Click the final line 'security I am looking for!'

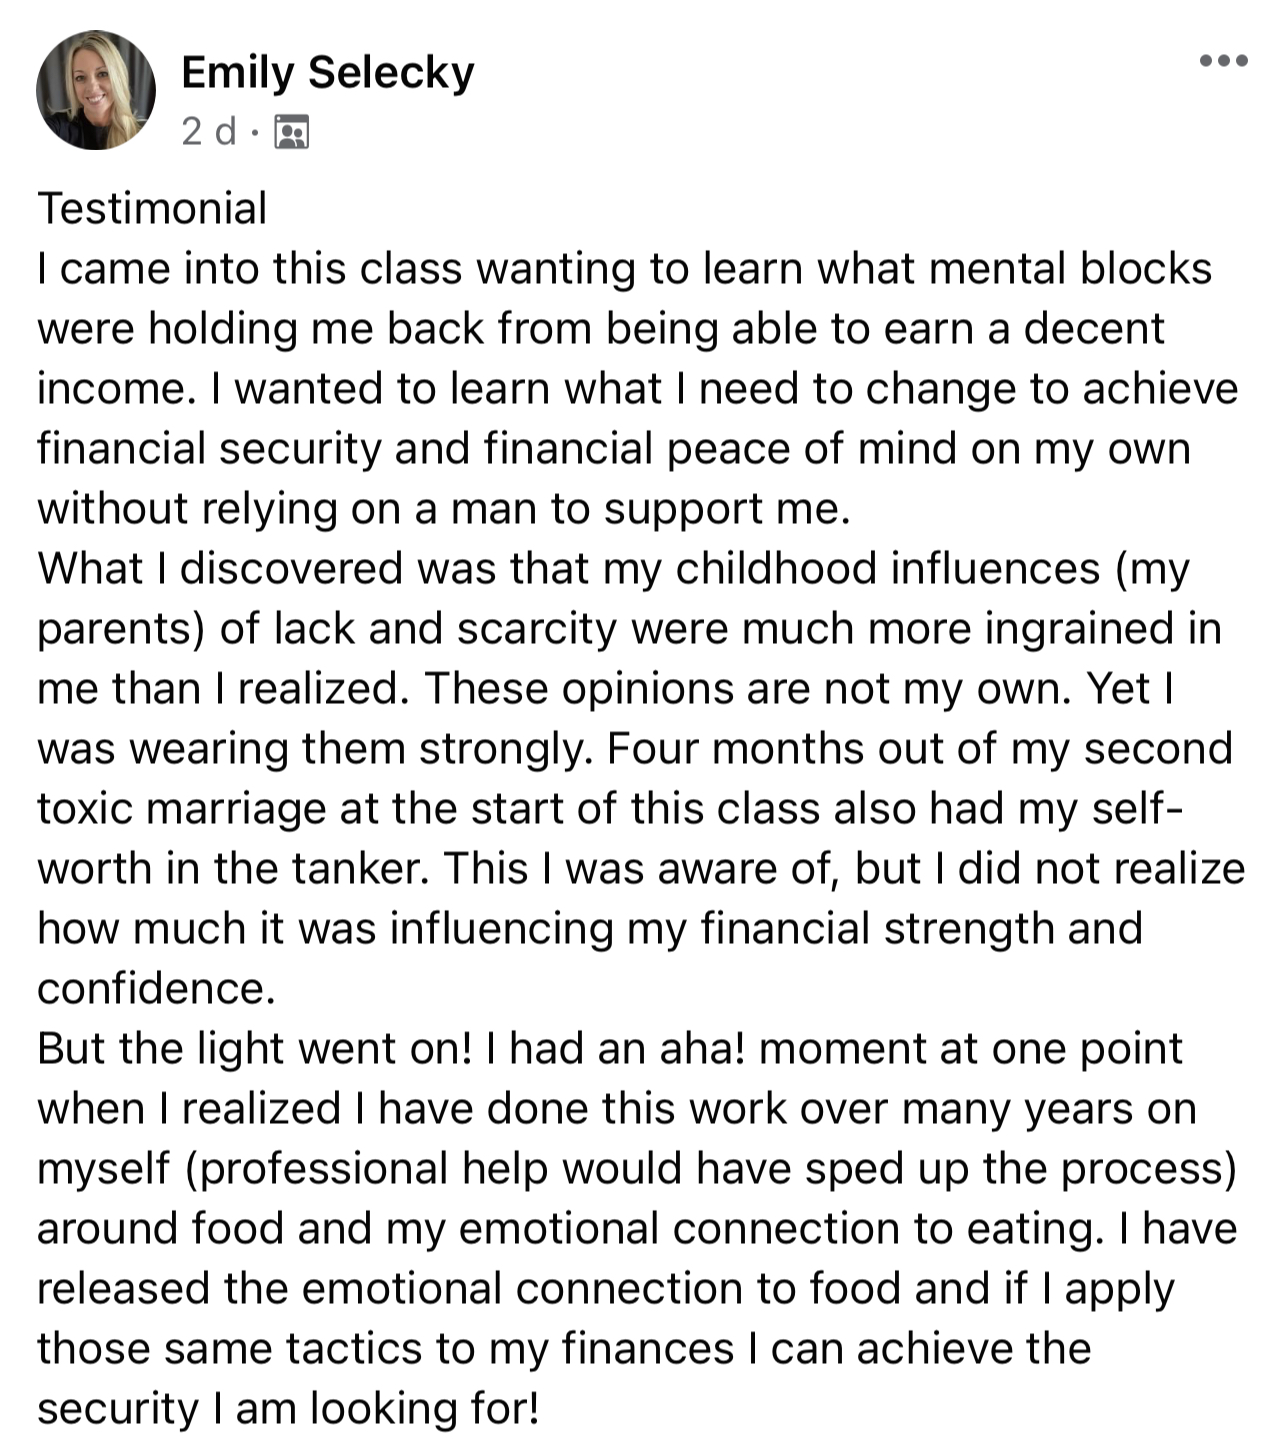pyautogui.click(x=288, y=1408)
